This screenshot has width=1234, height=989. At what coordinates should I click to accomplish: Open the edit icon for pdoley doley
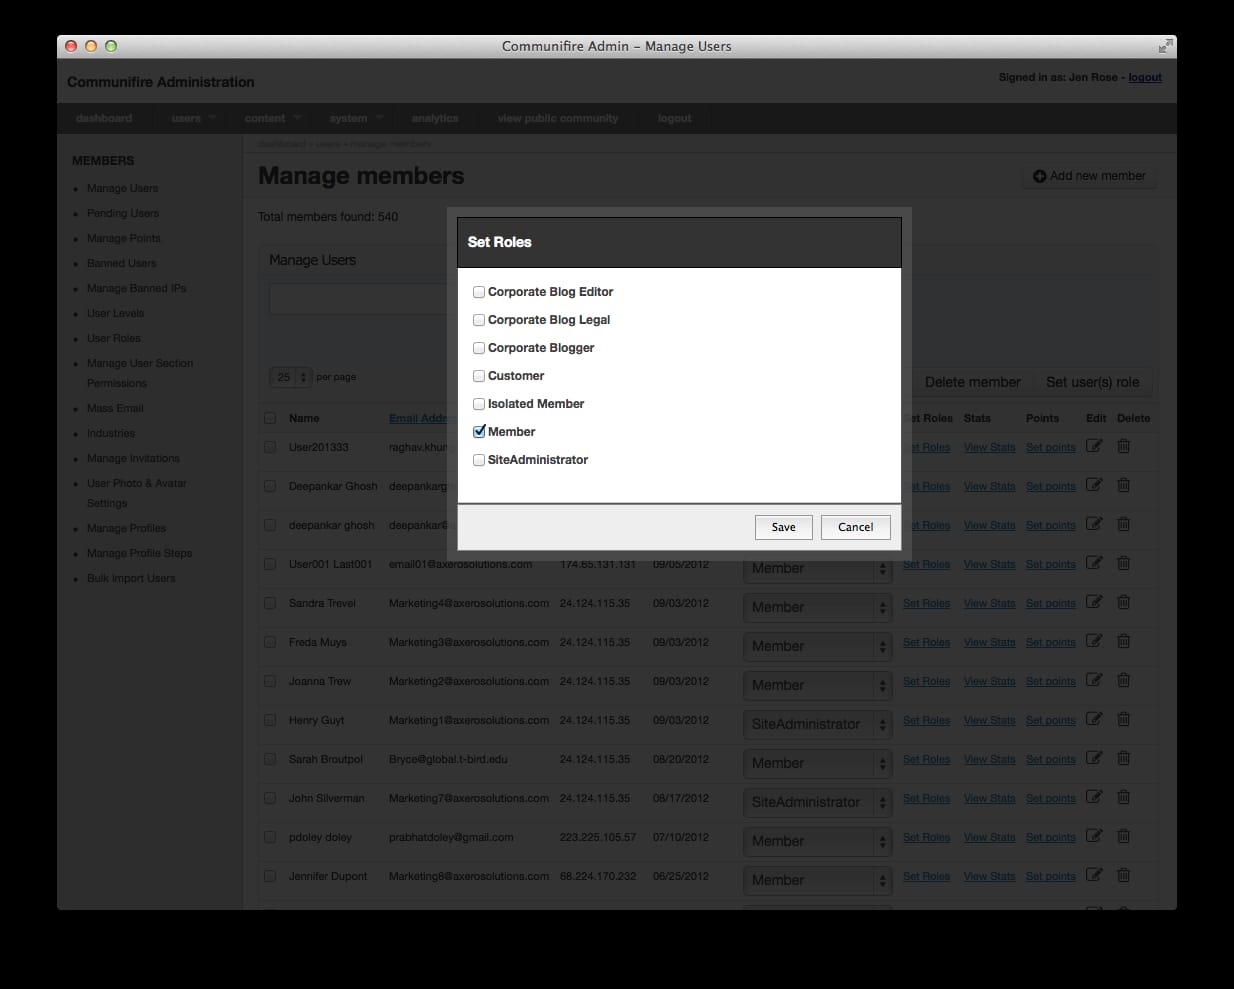1094,837
